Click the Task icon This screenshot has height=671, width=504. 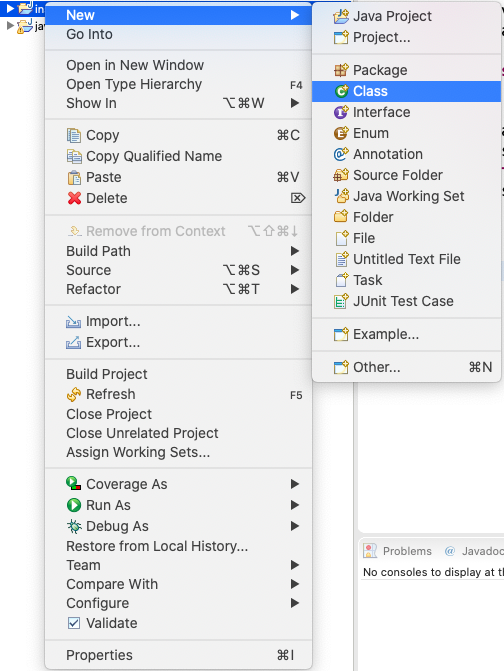point(341,280)
